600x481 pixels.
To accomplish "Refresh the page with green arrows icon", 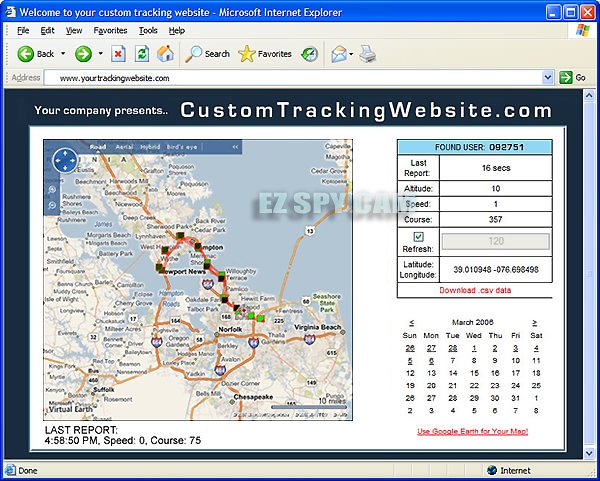I will click(x=142, y=54).
